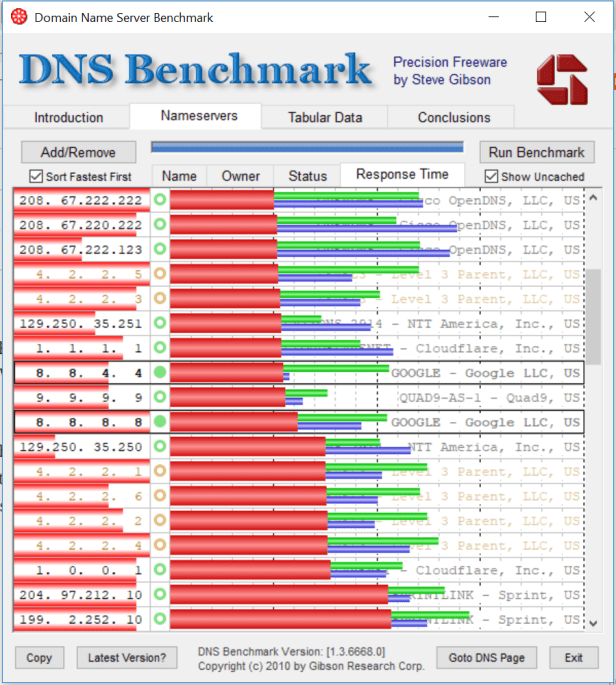This screenshot has height=685, width=616.
Task: Select the 204.97.212.10 address
Action: tap(81, 595)
